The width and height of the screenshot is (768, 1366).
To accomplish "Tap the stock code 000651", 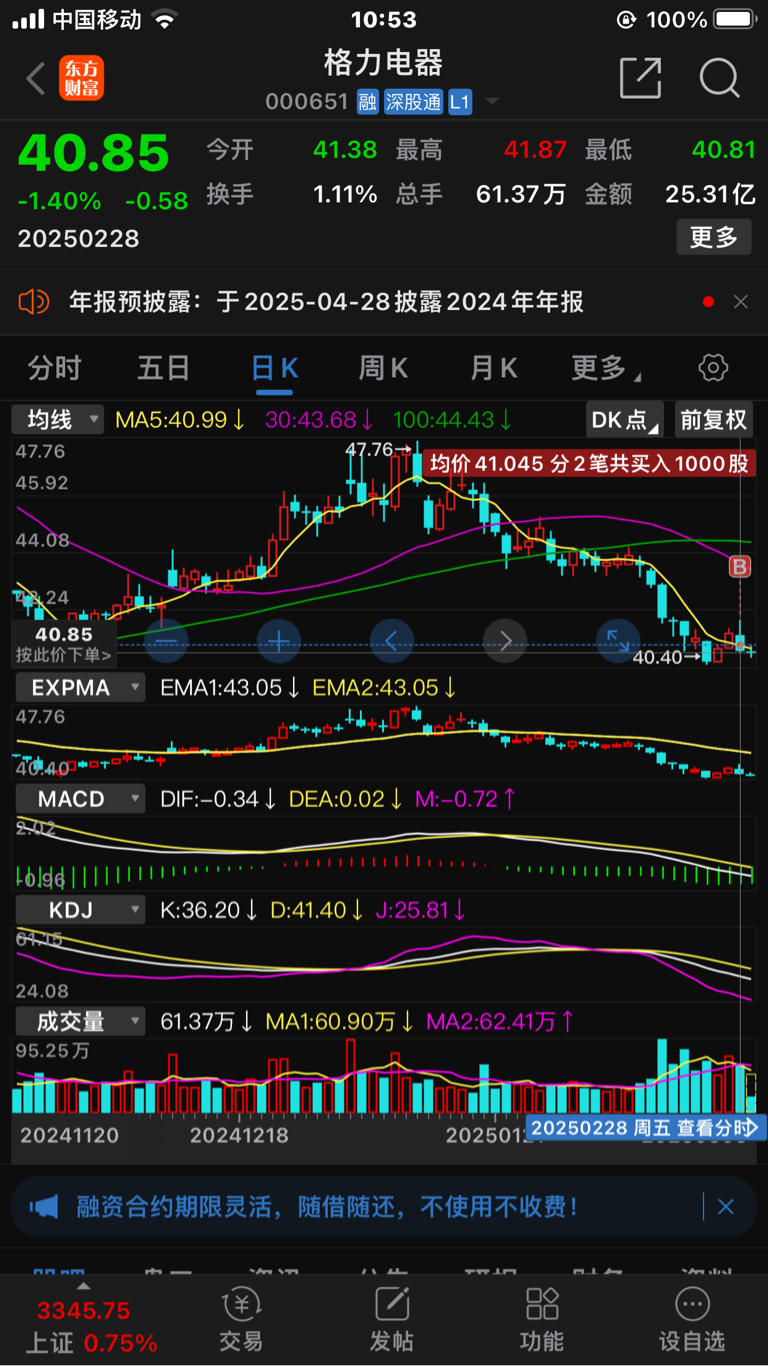I will 307,102.
